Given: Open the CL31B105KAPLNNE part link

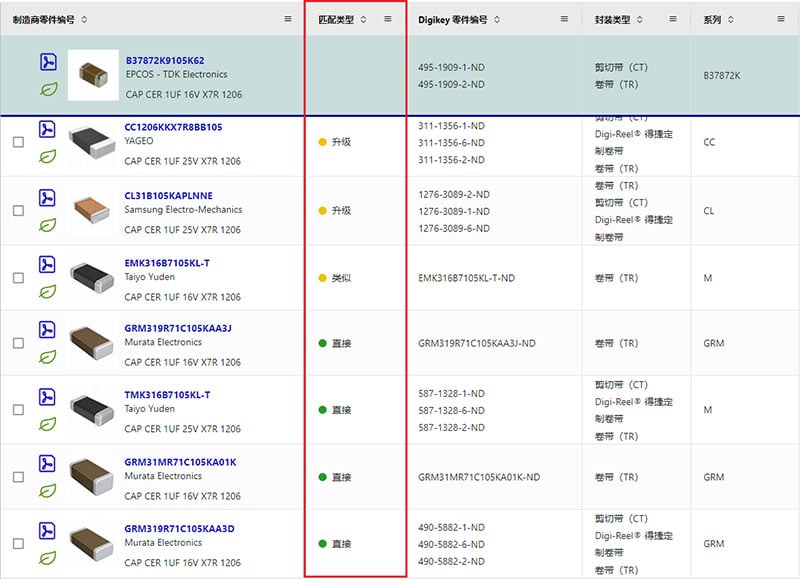Looking at the screenshot, I should 168,195.
